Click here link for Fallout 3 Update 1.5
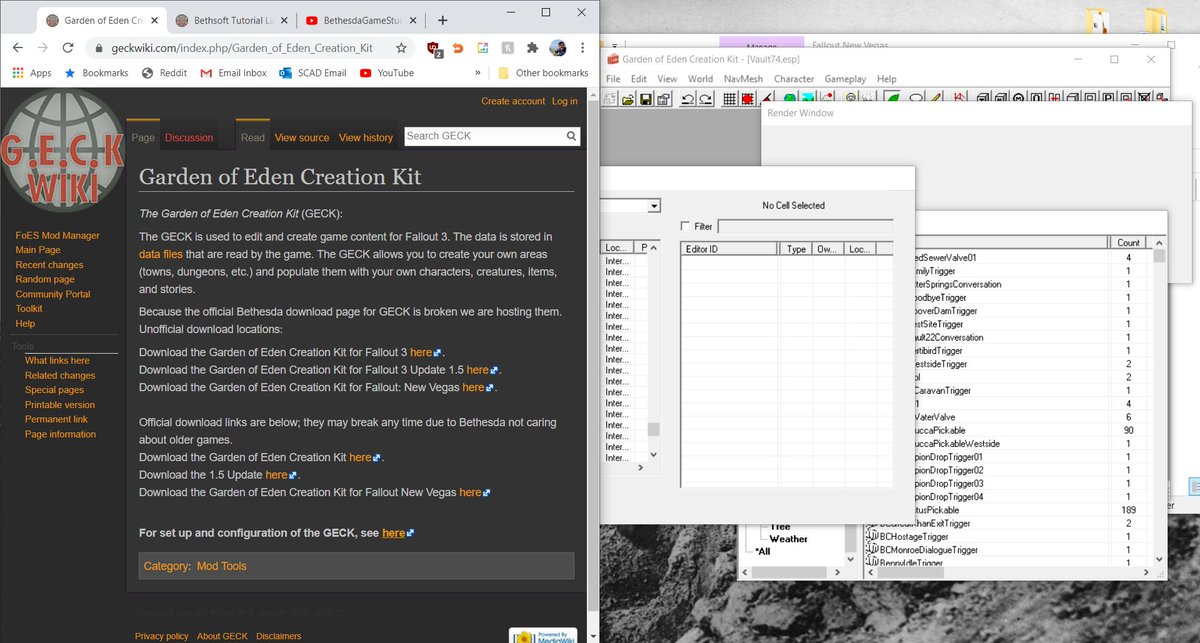 click(478, 370)
